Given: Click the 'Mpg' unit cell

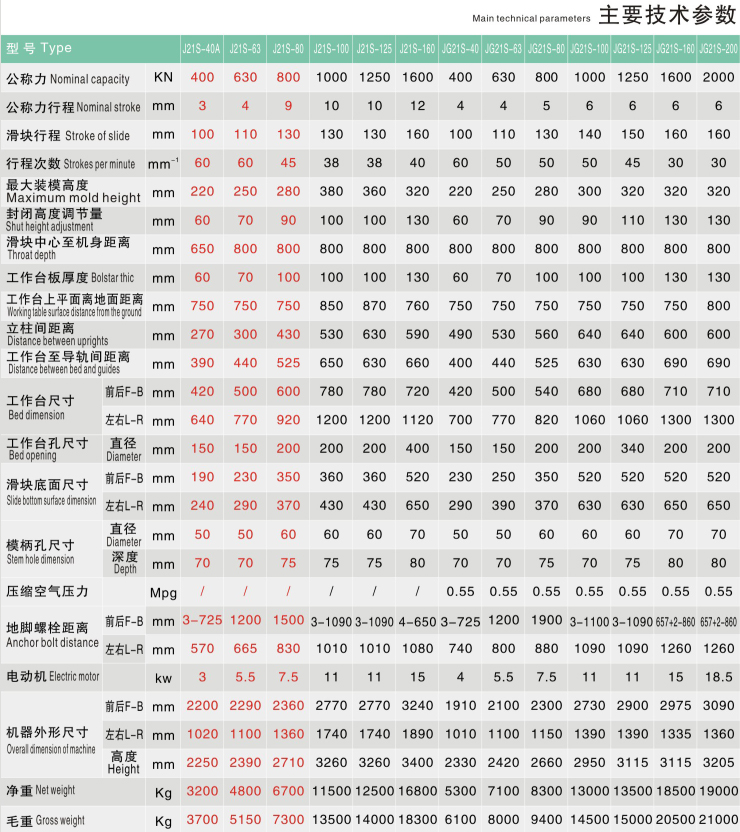Looking at the screenshot, I should tap(163, 593).
